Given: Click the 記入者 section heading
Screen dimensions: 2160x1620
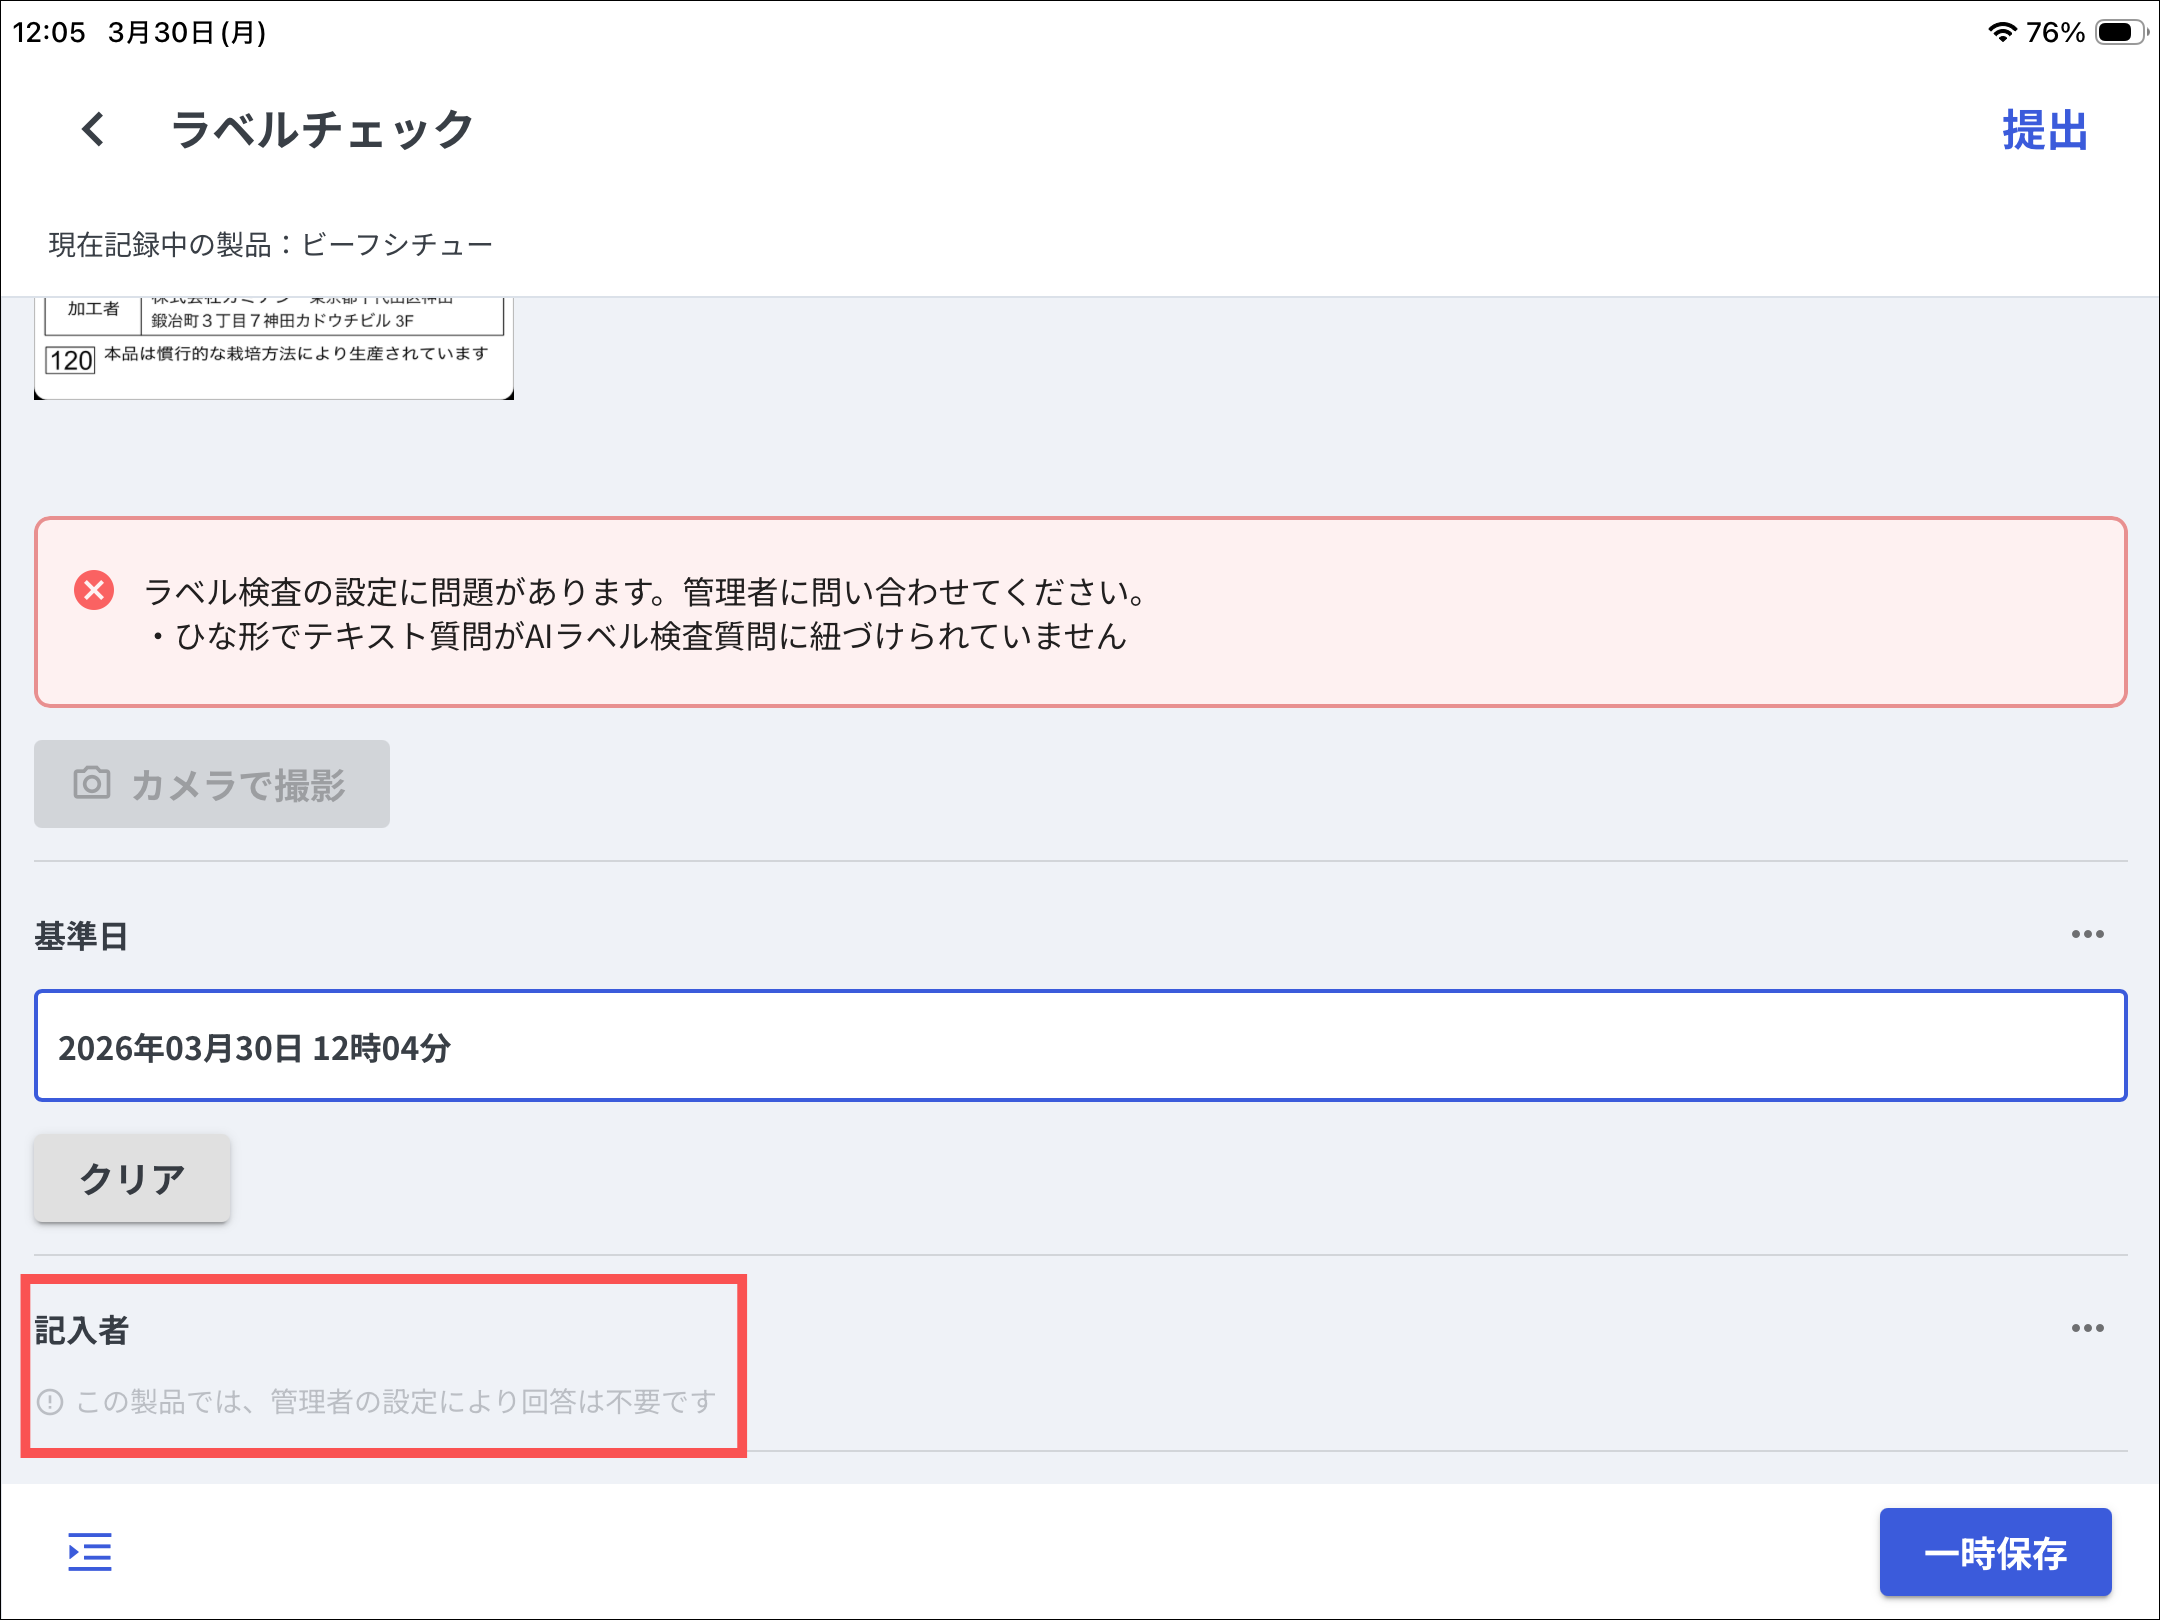Looking at the screenshot, I should coord(82,1330).
